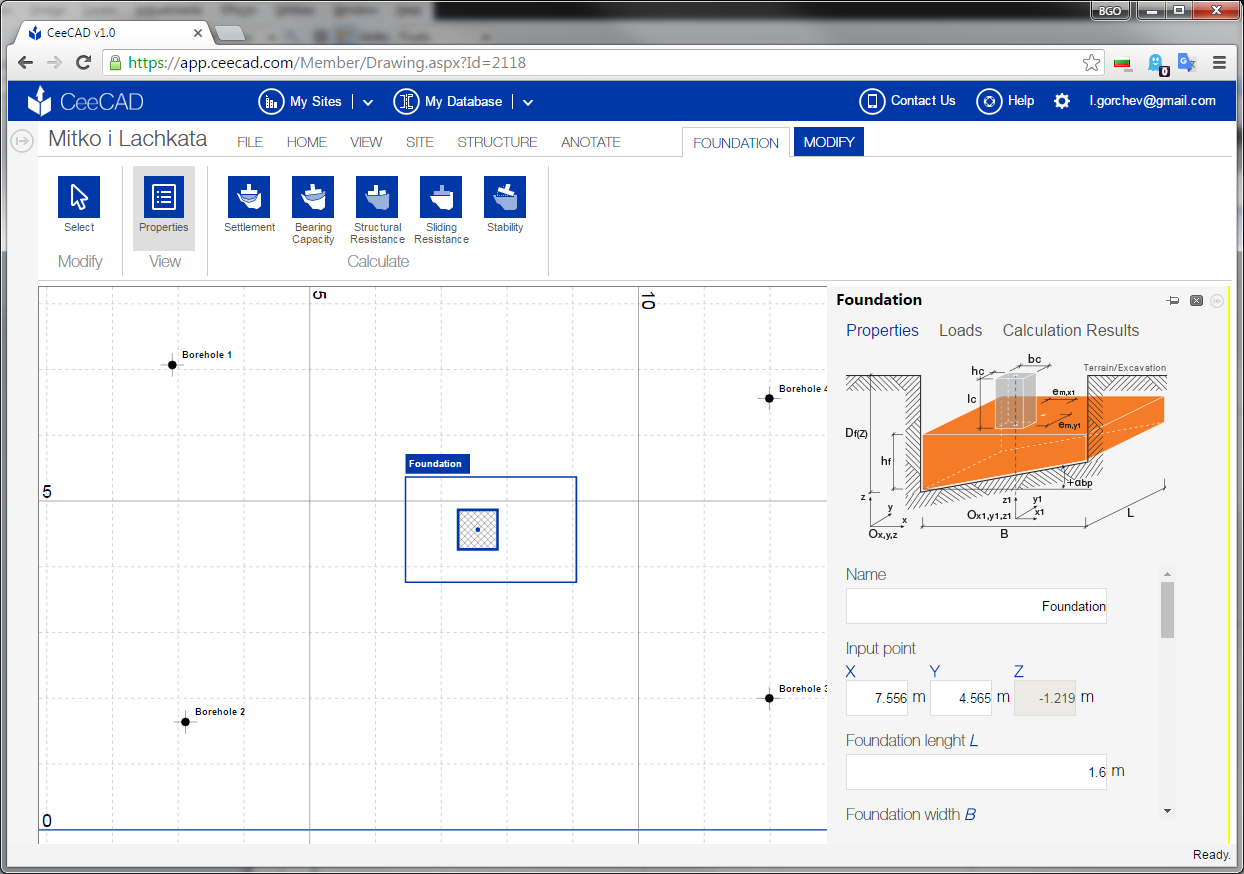Click the Mitko i Lachkata project title
The width and height of the screenshot is (1244, 874).
tap(128, 139)
